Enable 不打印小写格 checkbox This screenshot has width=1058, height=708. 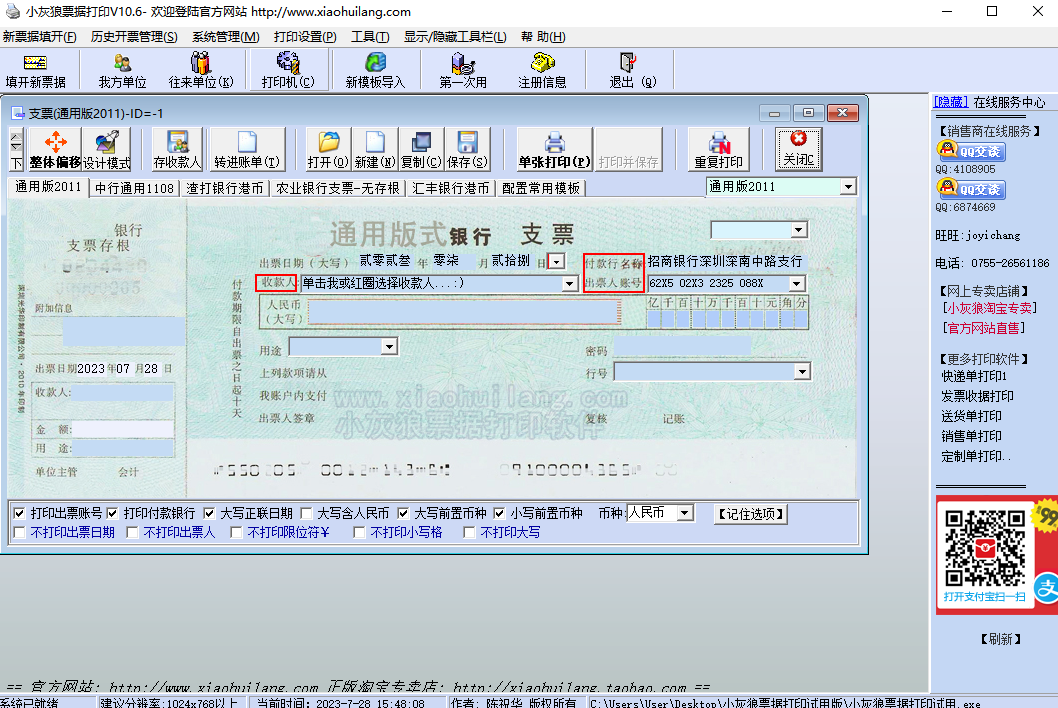[x=359, y=533]
